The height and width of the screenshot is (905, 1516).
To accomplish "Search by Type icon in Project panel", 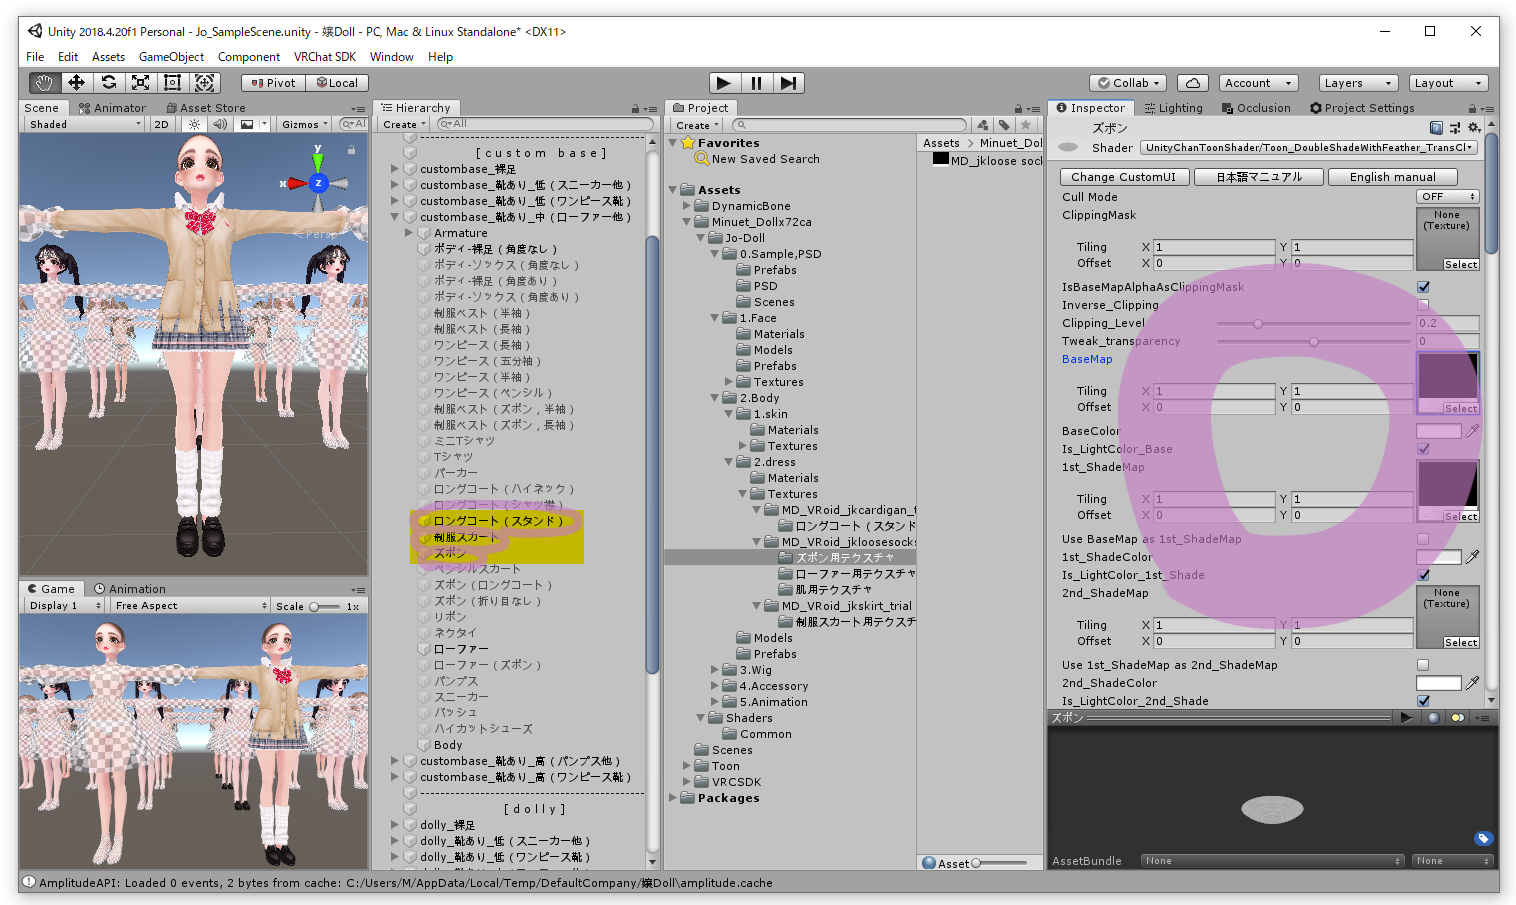I will click(983, 125).
